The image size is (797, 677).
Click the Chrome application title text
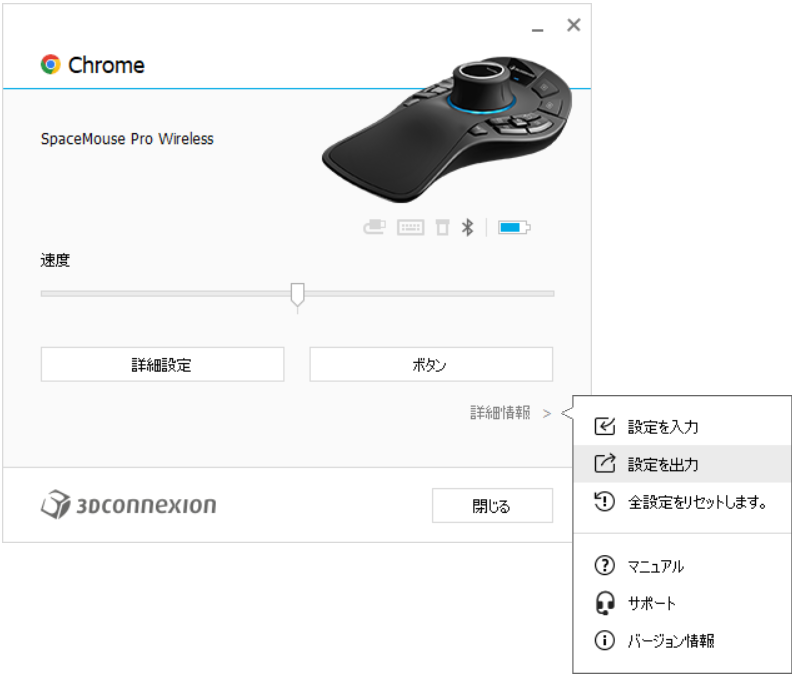tap(106, 65)
